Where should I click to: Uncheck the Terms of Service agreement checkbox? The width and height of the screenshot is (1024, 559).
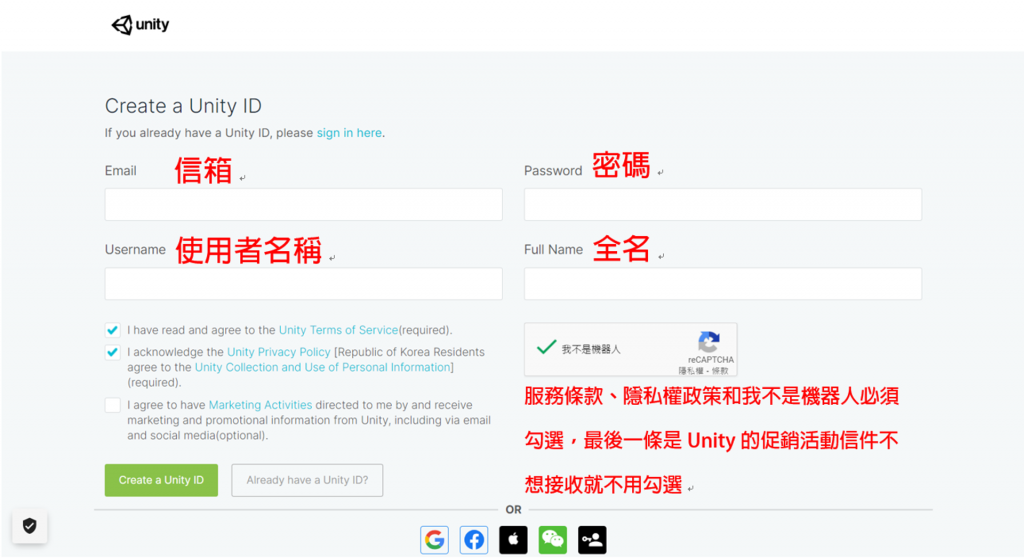click(x=112, y=330)
